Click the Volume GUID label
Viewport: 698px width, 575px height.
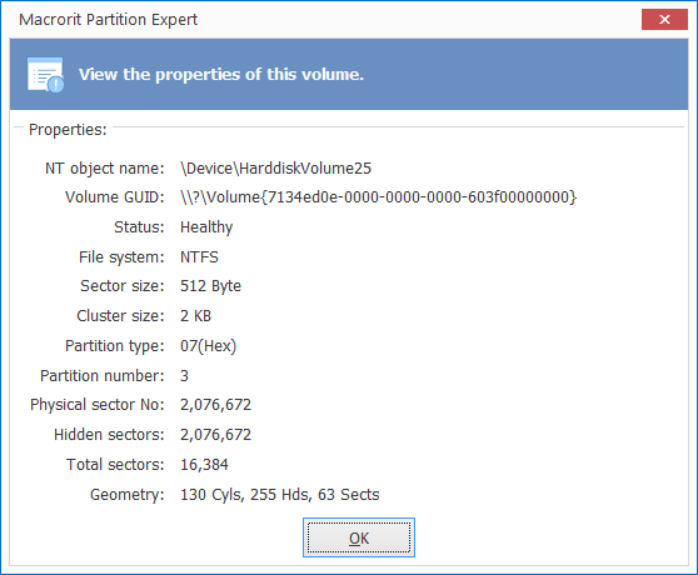click(x=115, y=197)
